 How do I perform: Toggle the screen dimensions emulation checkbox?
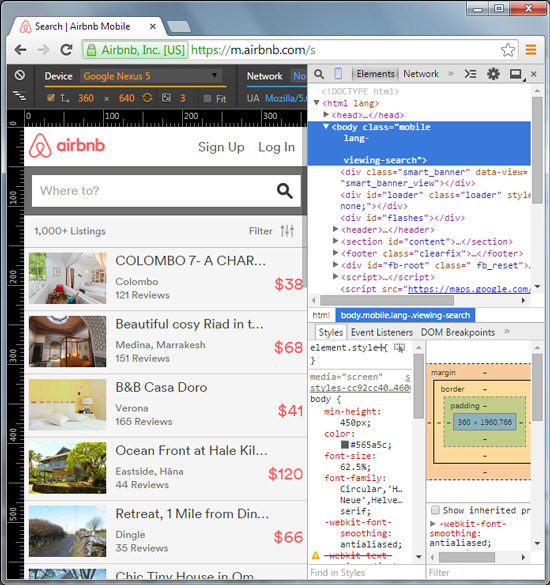(x=51, y=98)
